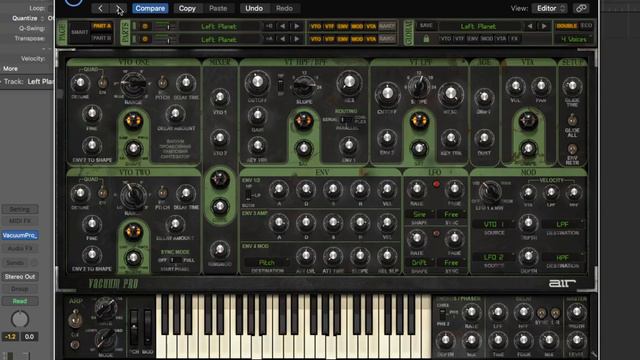Click the LFO 1 rate knob
This screenshot has height=360, width=640.
coord(417,189)
